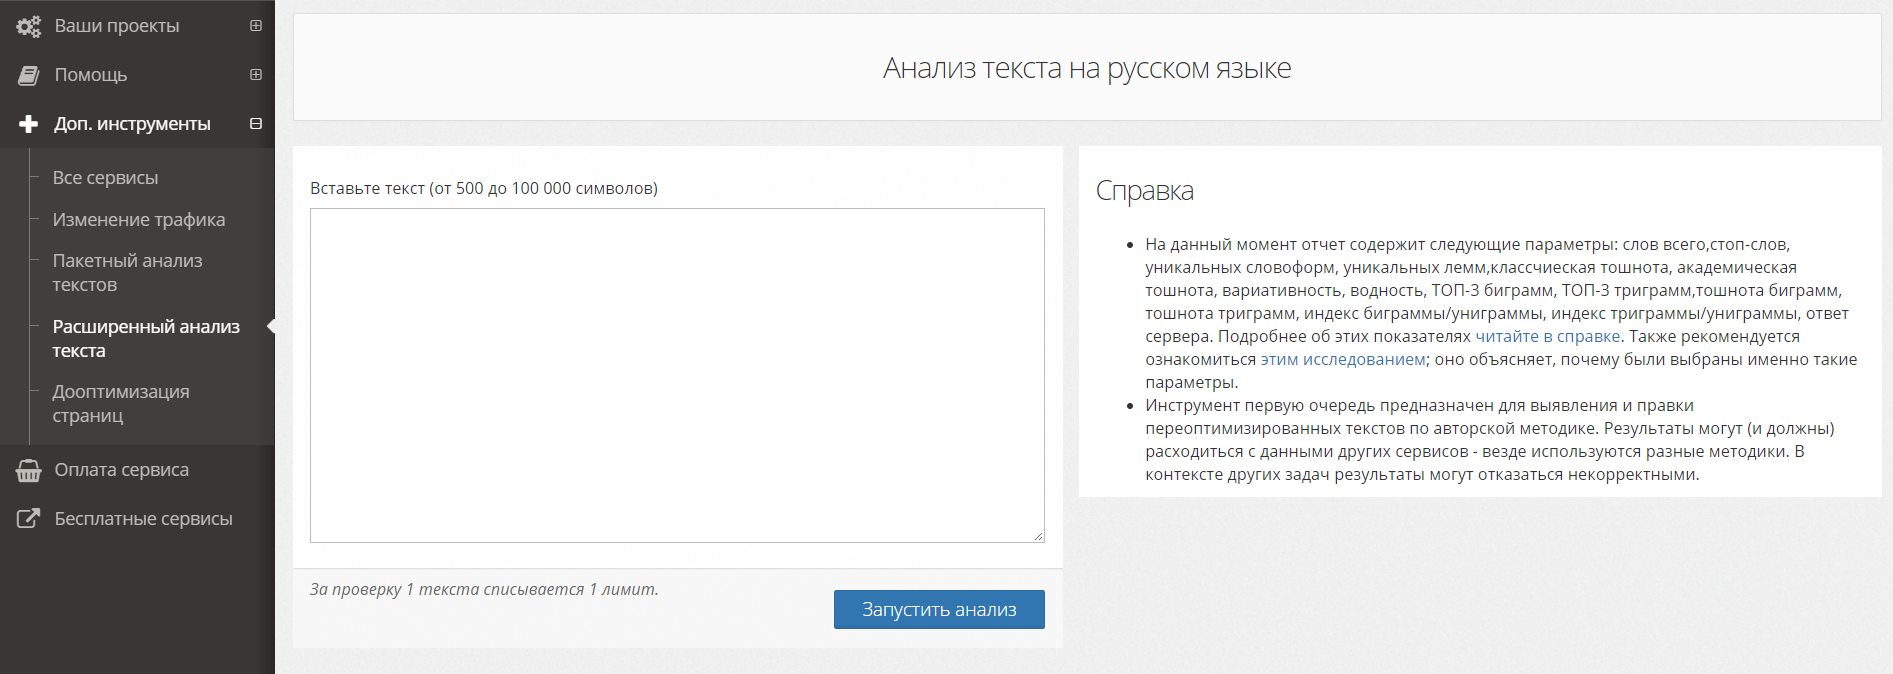Click the plus icon beside Доп. инструменты

(x=28, y=124)
